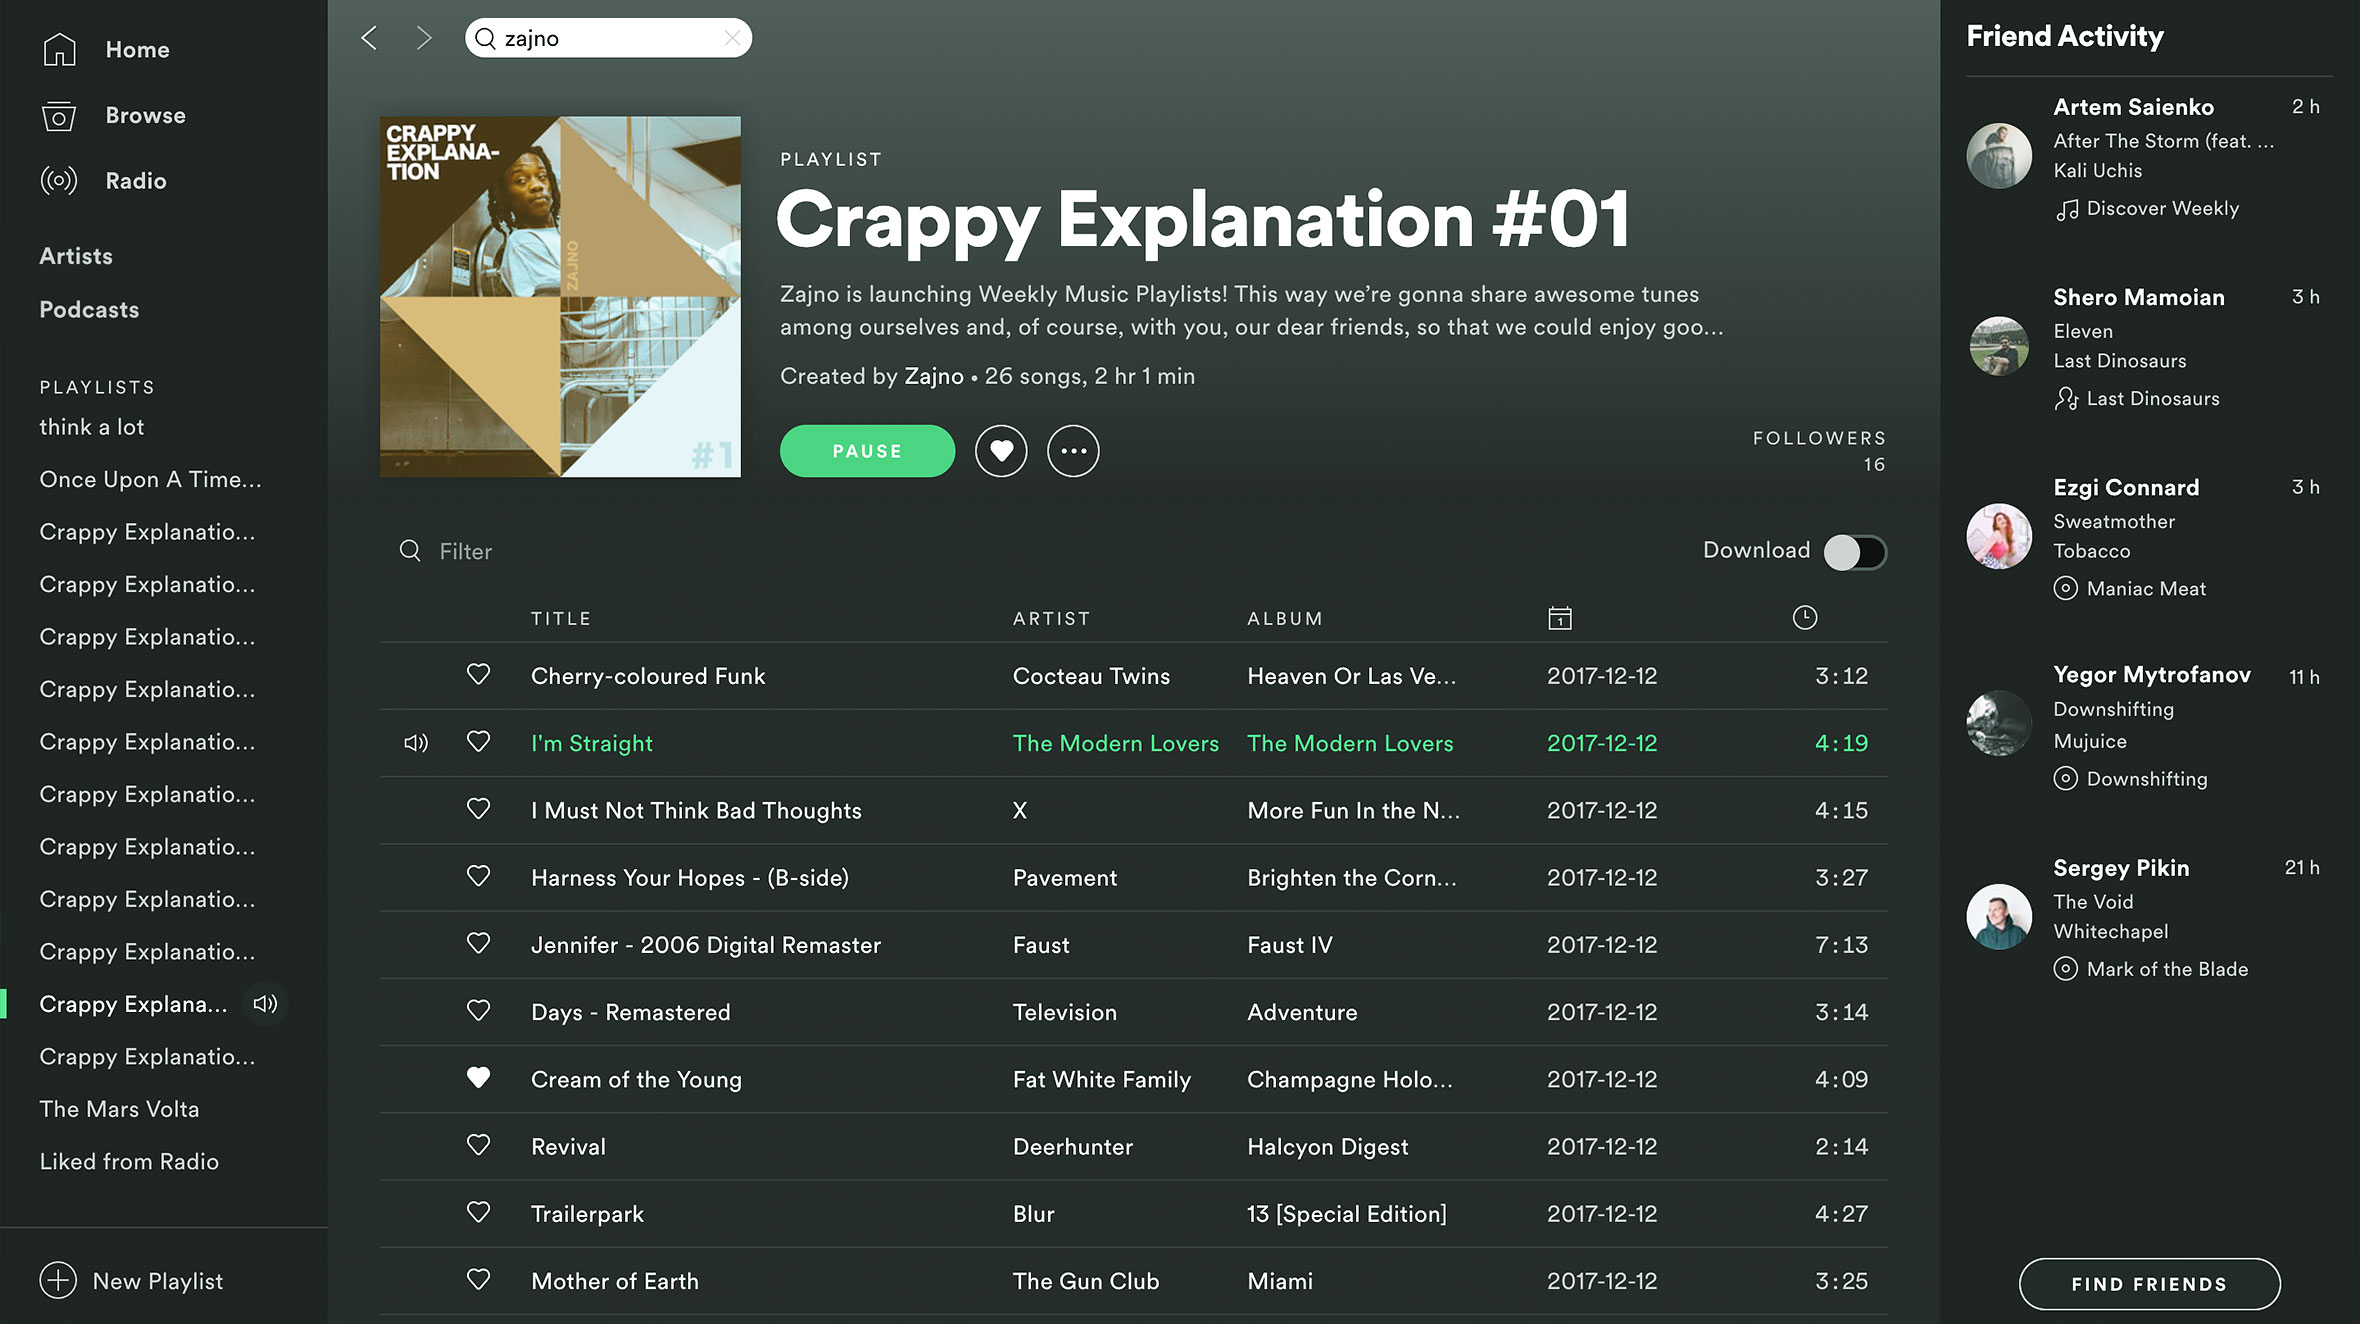The image size is (2360, 1324).
Task: Open more options with the three-dot button
Action: tap(1073, 451)
